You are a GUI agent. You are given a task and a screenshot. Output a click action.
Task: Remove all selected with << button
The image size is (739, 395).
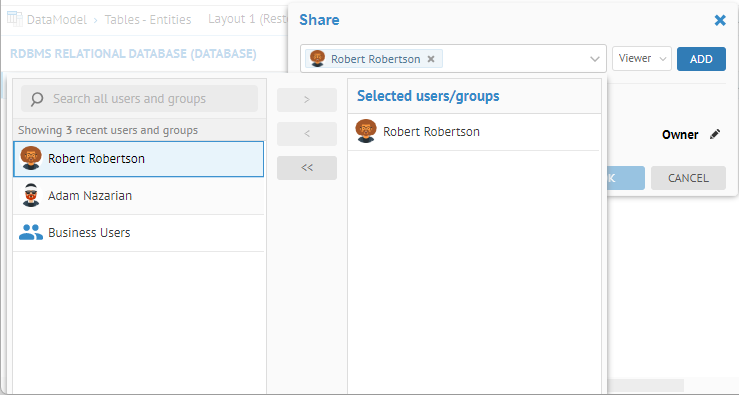click(307, 168)
